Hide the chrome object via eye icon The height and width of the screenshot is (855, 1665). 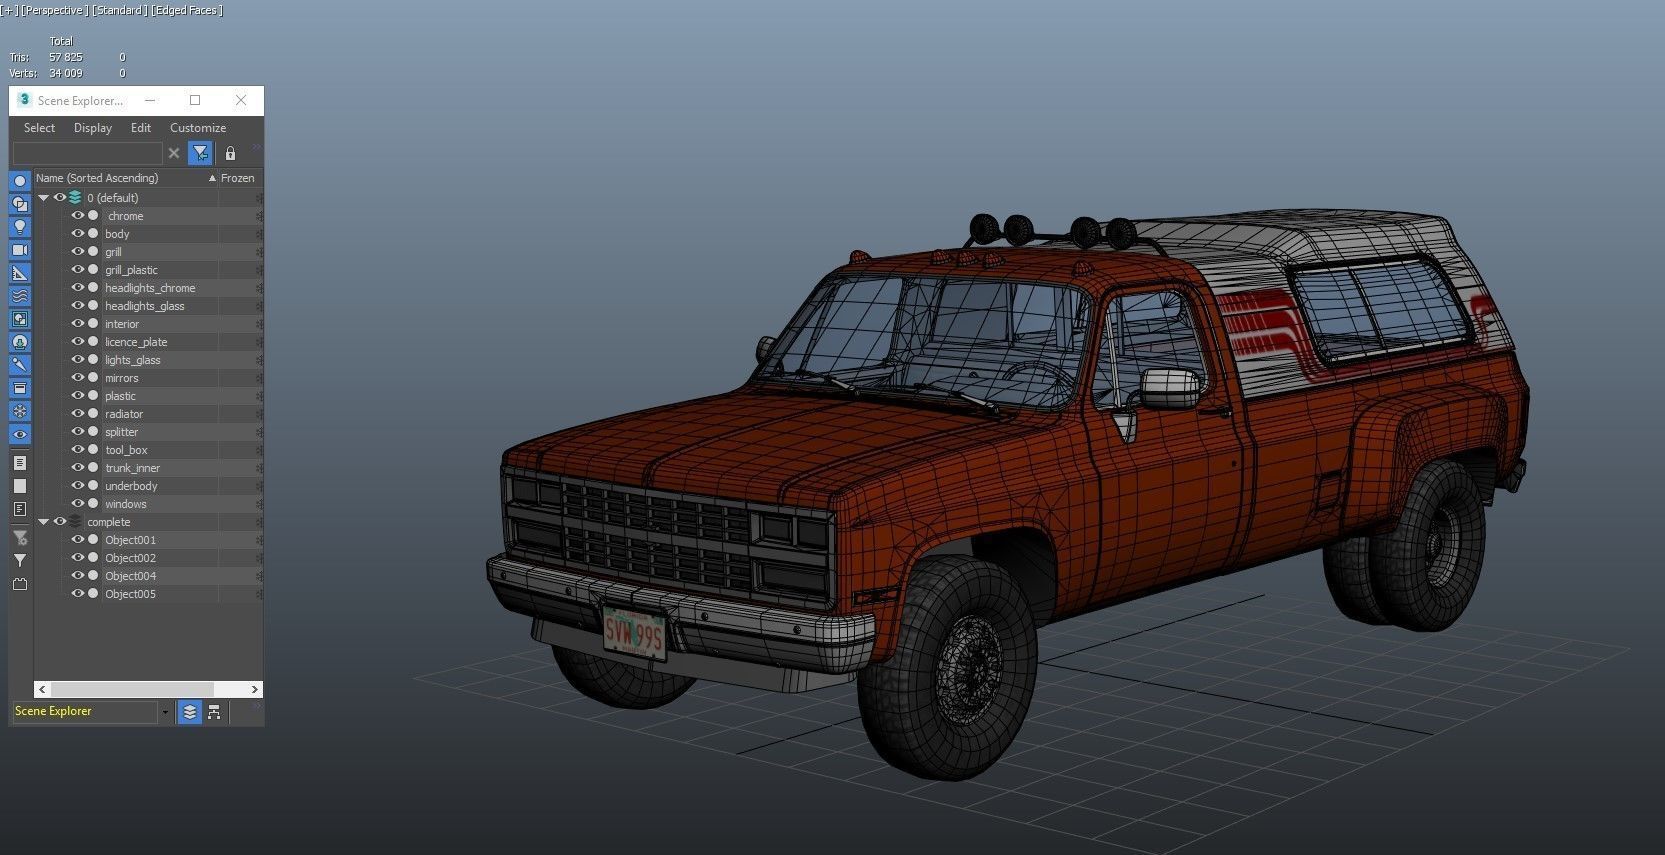tap(78, 216)
